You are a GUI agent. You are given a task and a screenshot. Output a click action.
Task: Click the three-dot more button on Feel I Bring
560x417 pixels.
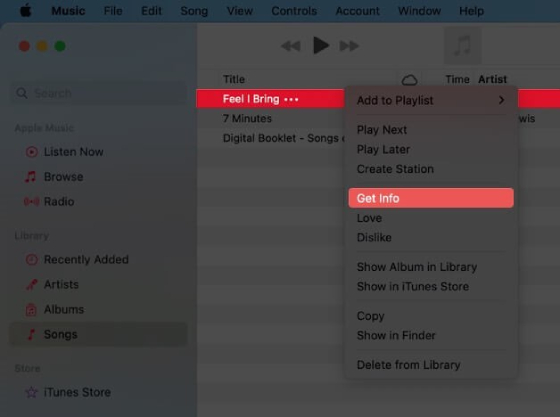click(x=291, y=99)
